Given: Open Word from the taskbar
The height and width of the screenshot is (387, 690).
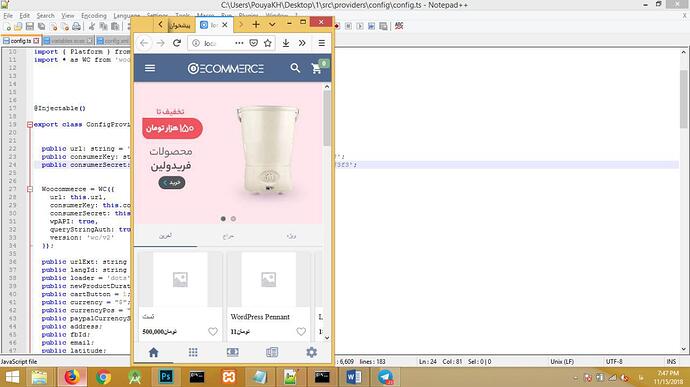Looking at the screenshot, I should pos(354,377).
